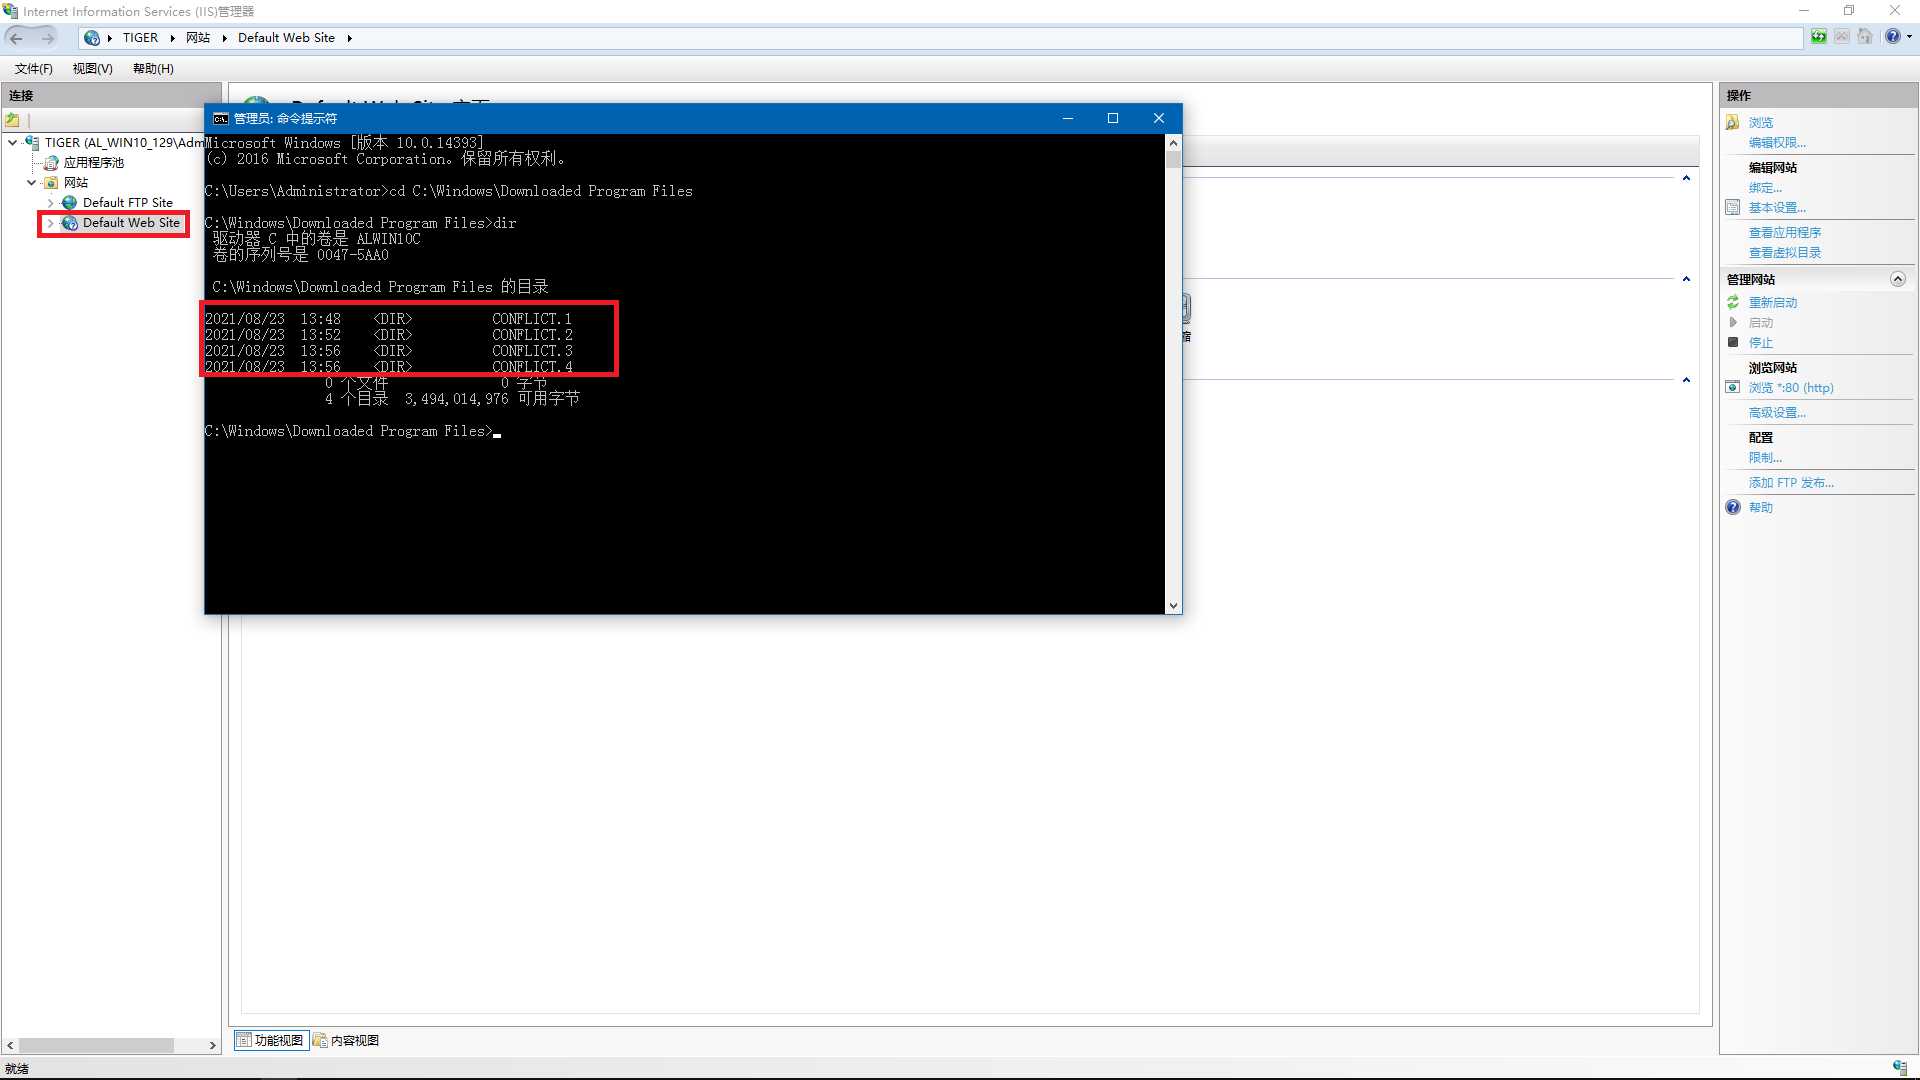Screen dimensions: 1920x1080
Task: Open the 视图(V) menu
Action: point(92,69)
